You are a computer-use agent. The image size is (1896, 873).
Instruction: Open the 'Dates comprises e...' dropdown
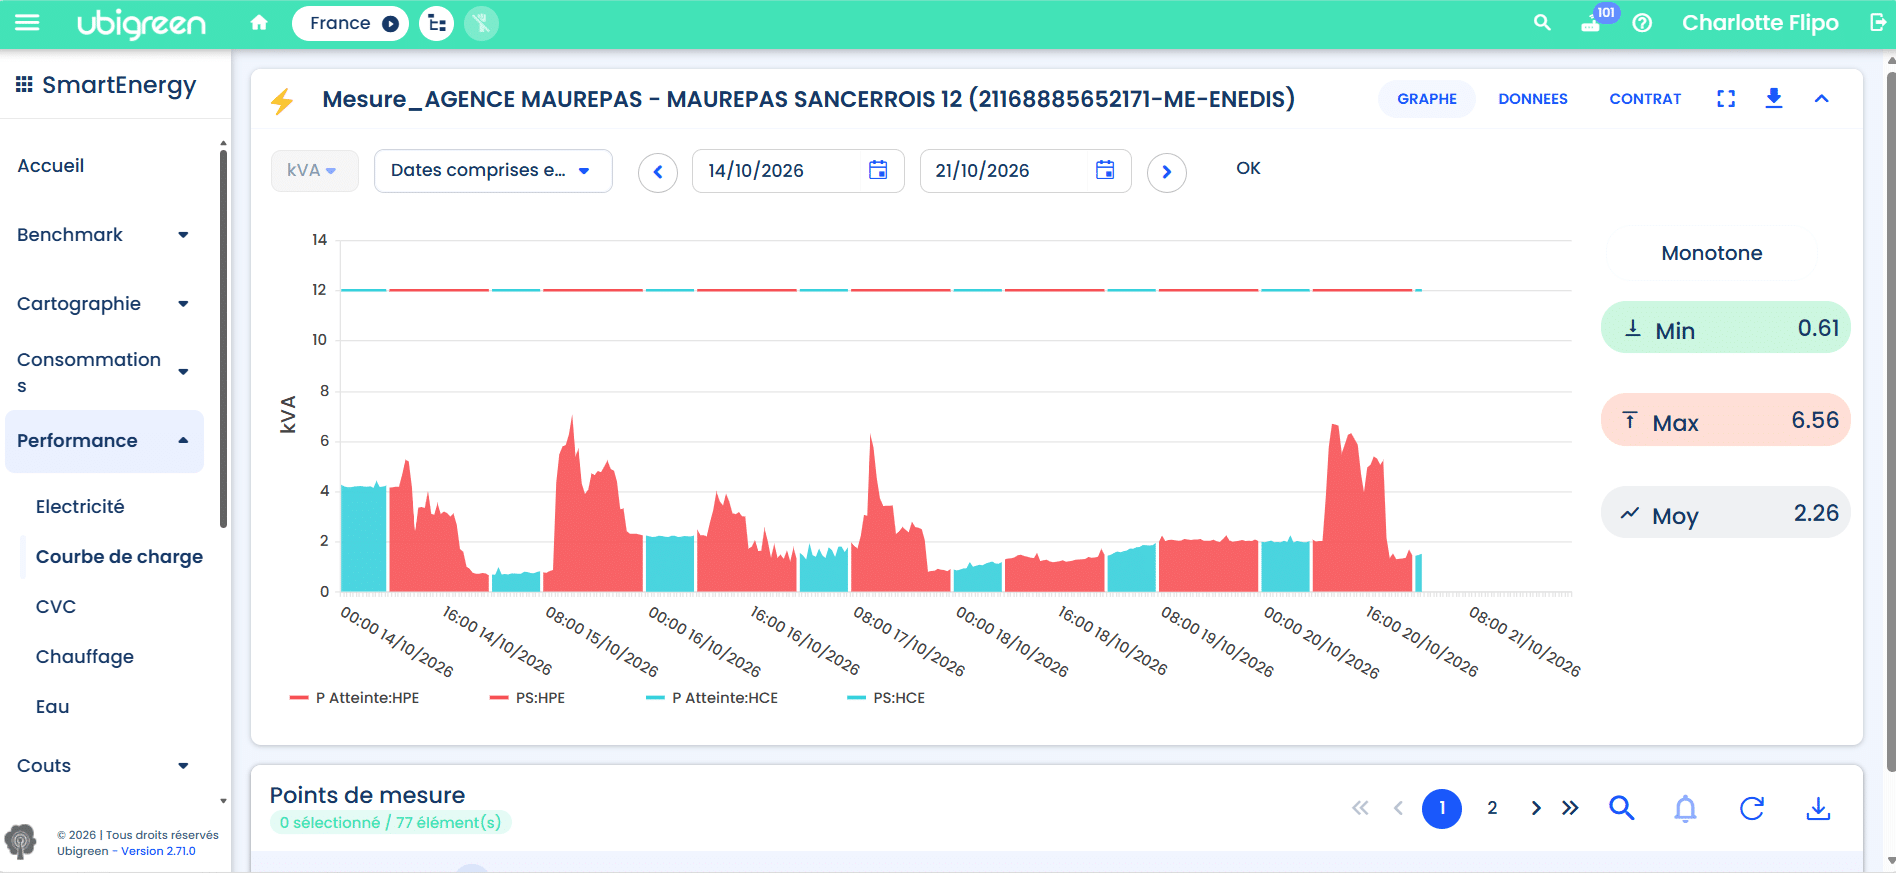(x=493, y=171)
